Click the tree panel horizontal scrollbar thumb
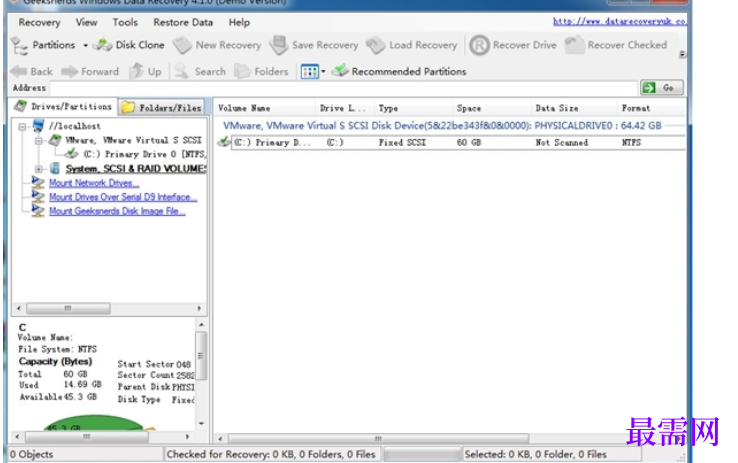 (68, 309)
